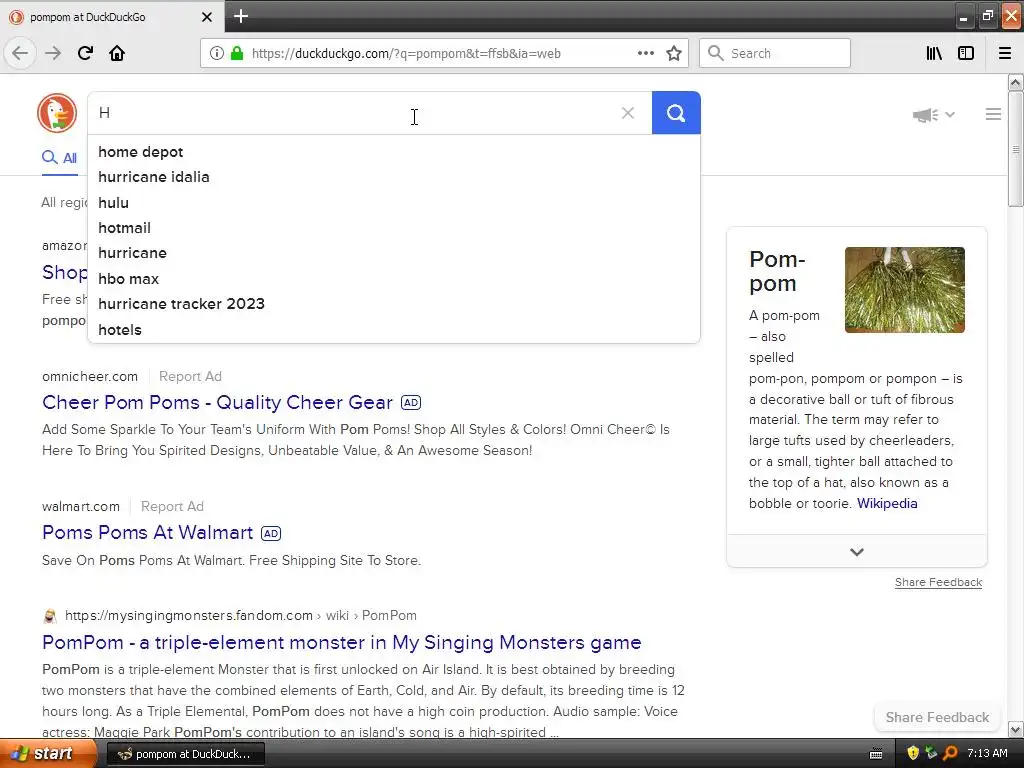
Task: Select the pompom at DuckDuckGo tab
Action: 112,17
